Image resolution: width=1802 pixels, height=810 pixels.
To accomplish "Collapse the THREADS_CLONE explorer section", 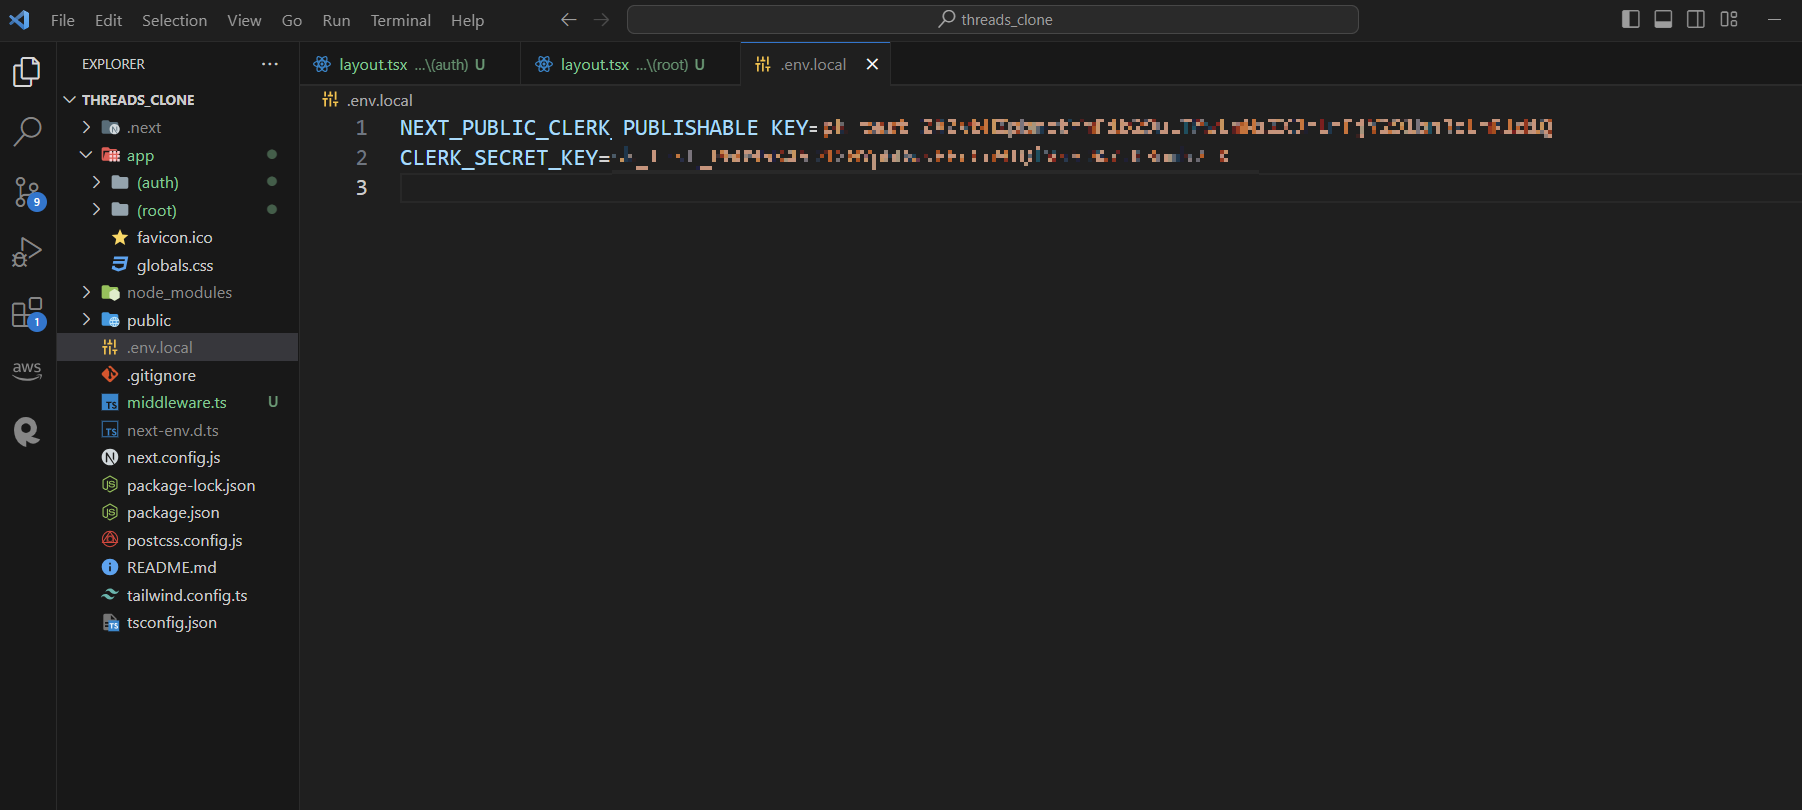I will (x=178, y=100).
